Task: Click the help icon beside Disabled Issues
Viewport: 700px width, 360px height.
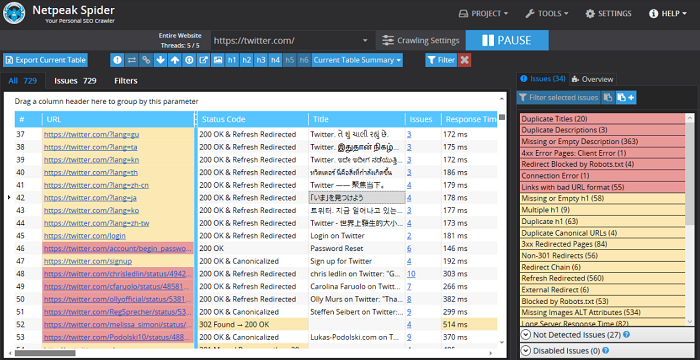Action: click(605, 350)
